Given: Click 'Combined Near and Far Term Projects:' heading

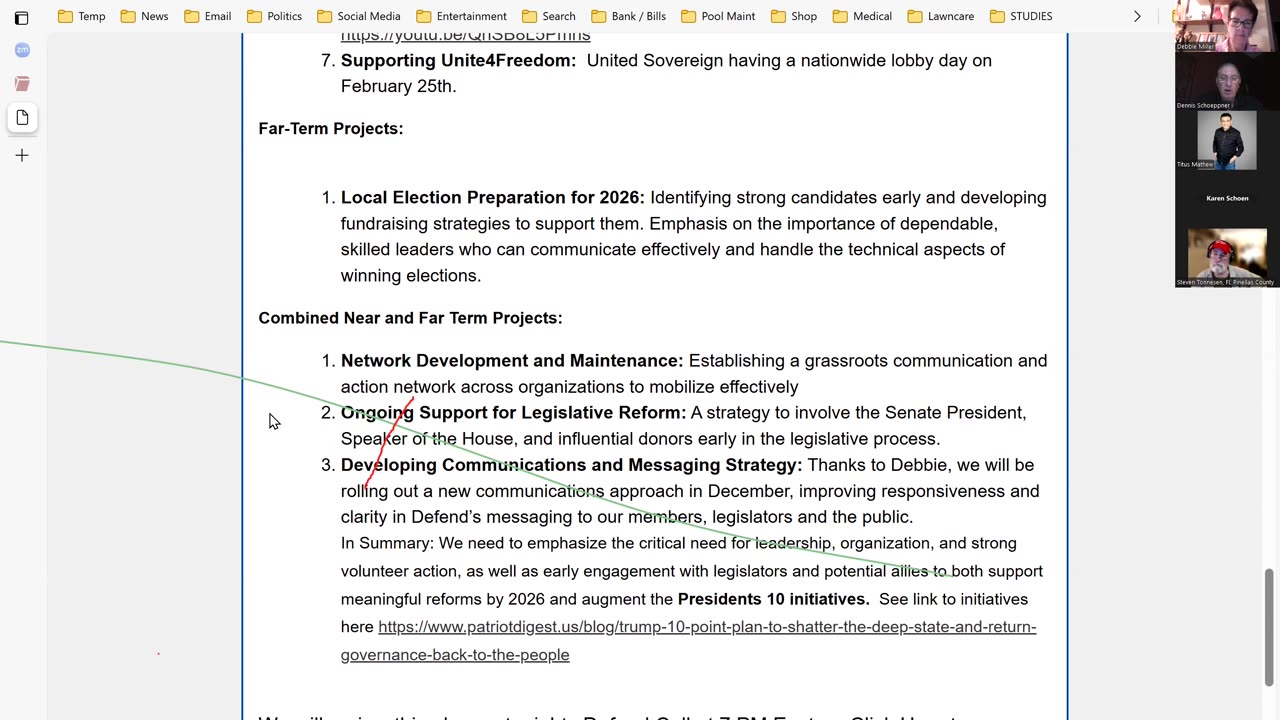Looking at the screenshot, I should pos(410,318).
